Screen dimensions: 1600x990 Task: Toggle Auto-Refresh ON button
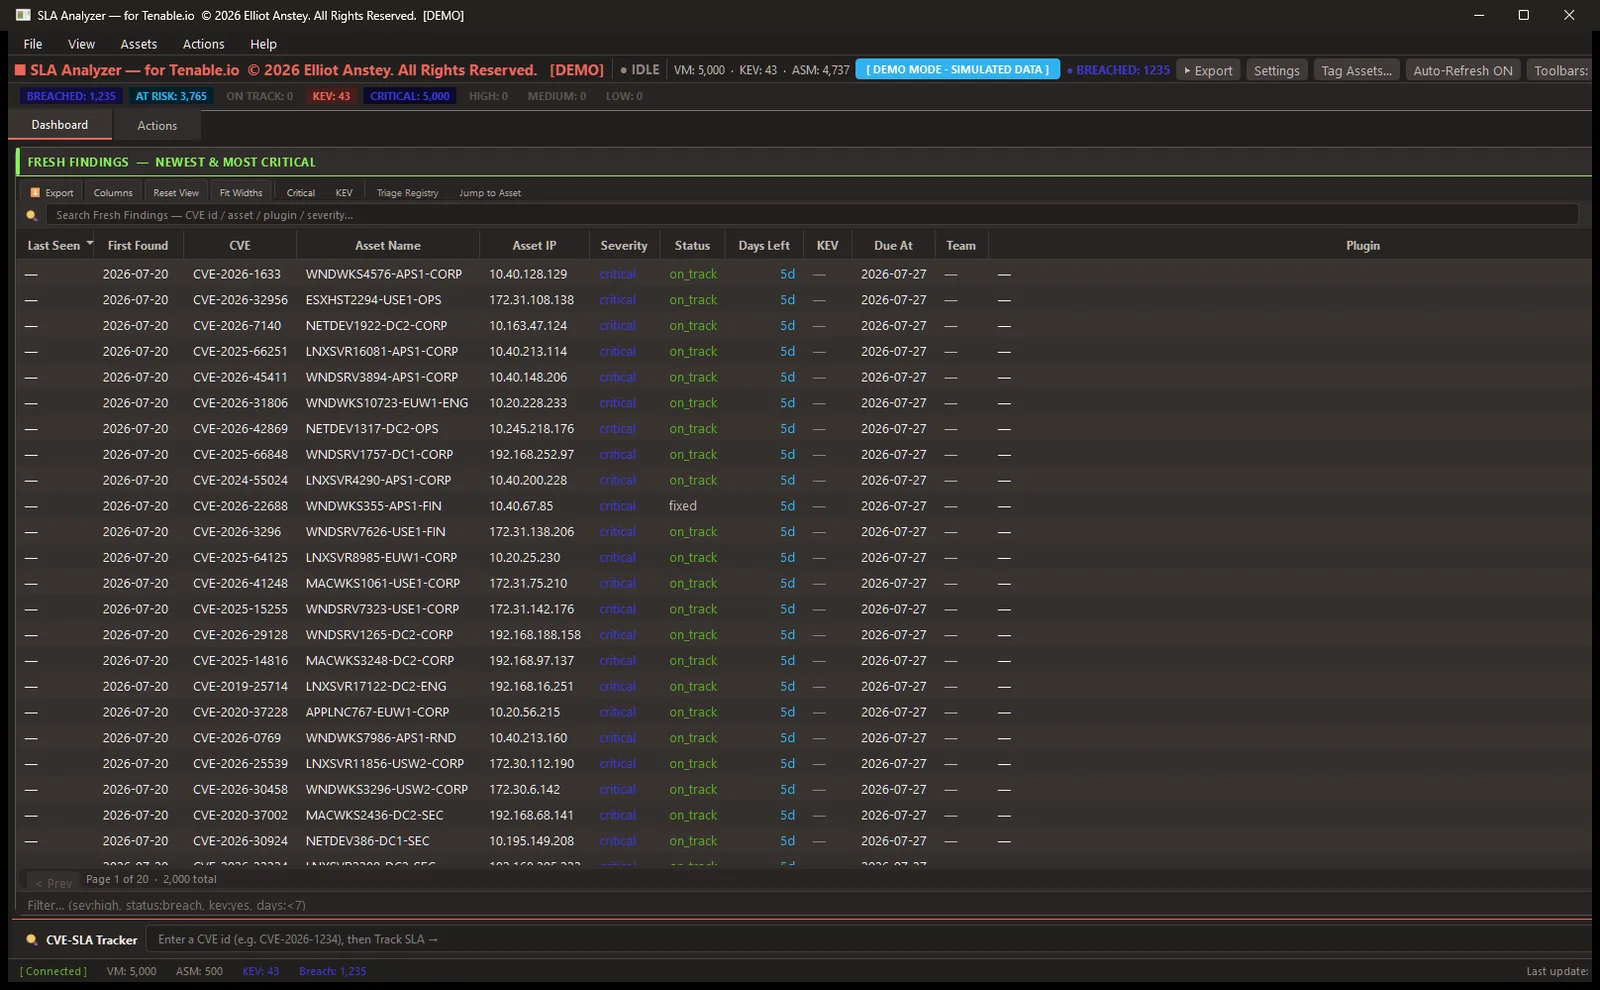pos(1462,70)
